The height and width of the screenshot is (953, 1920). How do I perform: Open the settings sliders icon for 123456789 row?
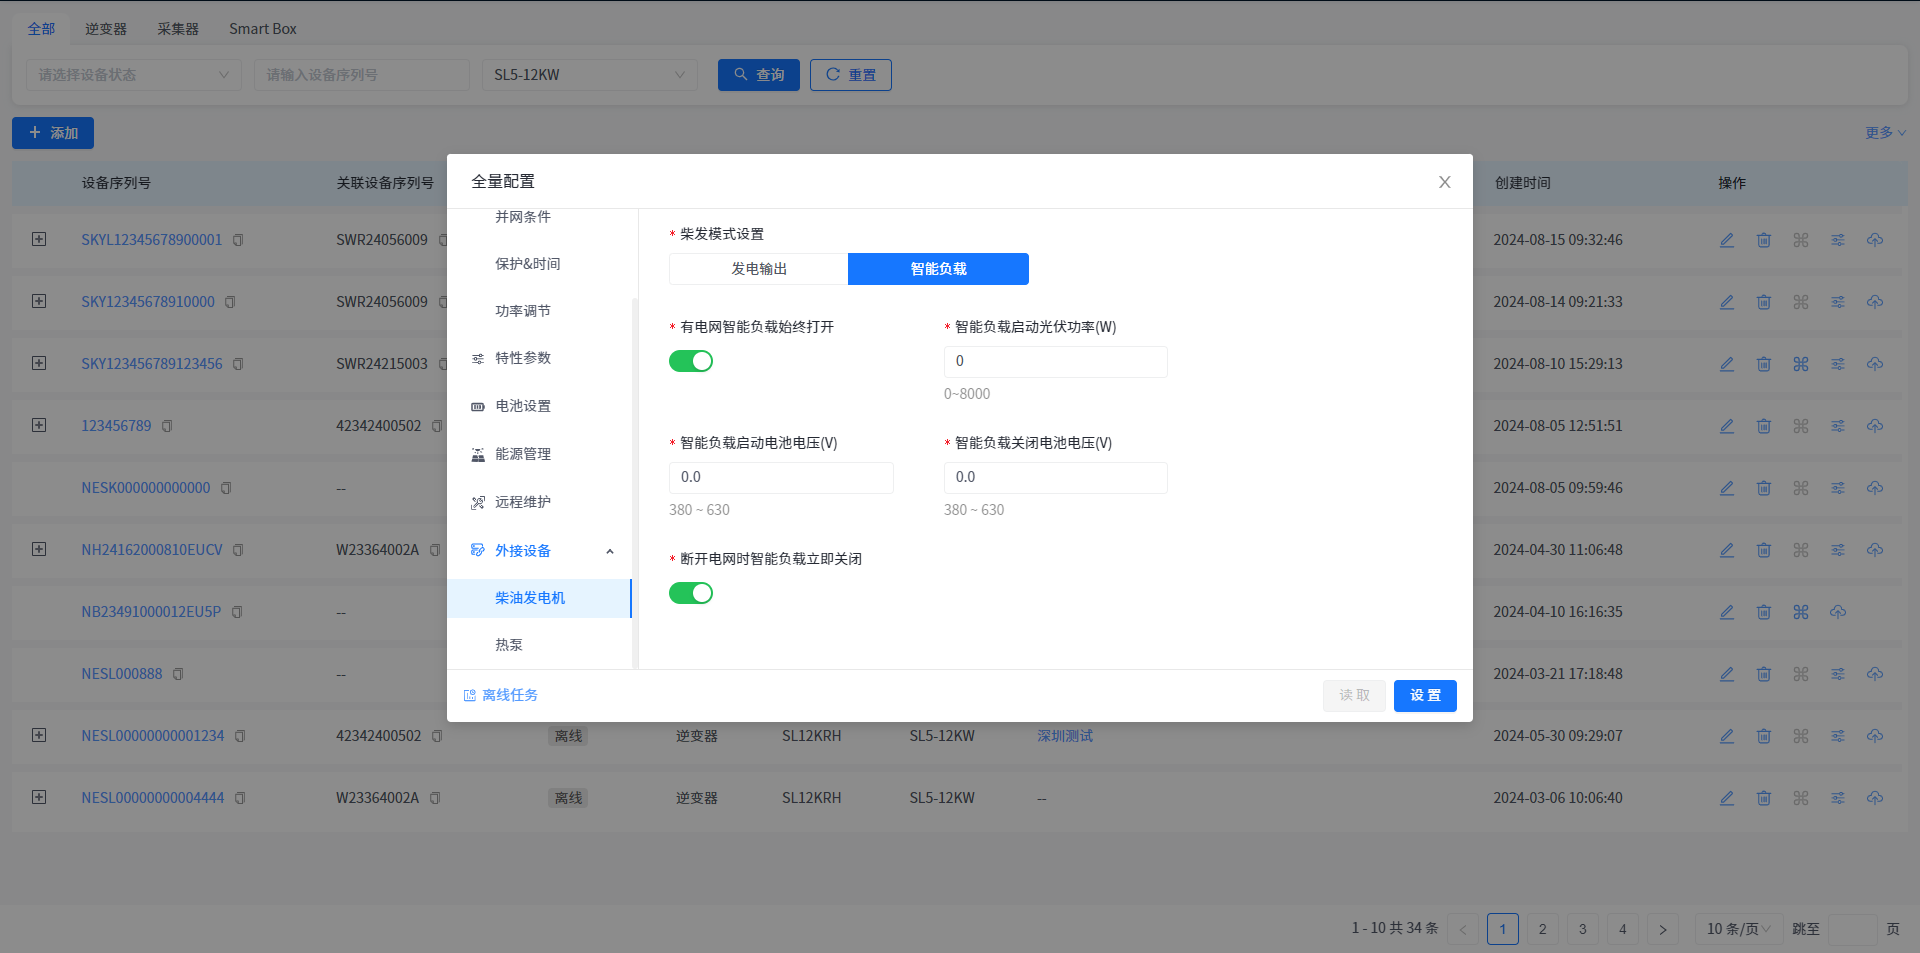click(x=1837, y=426)
